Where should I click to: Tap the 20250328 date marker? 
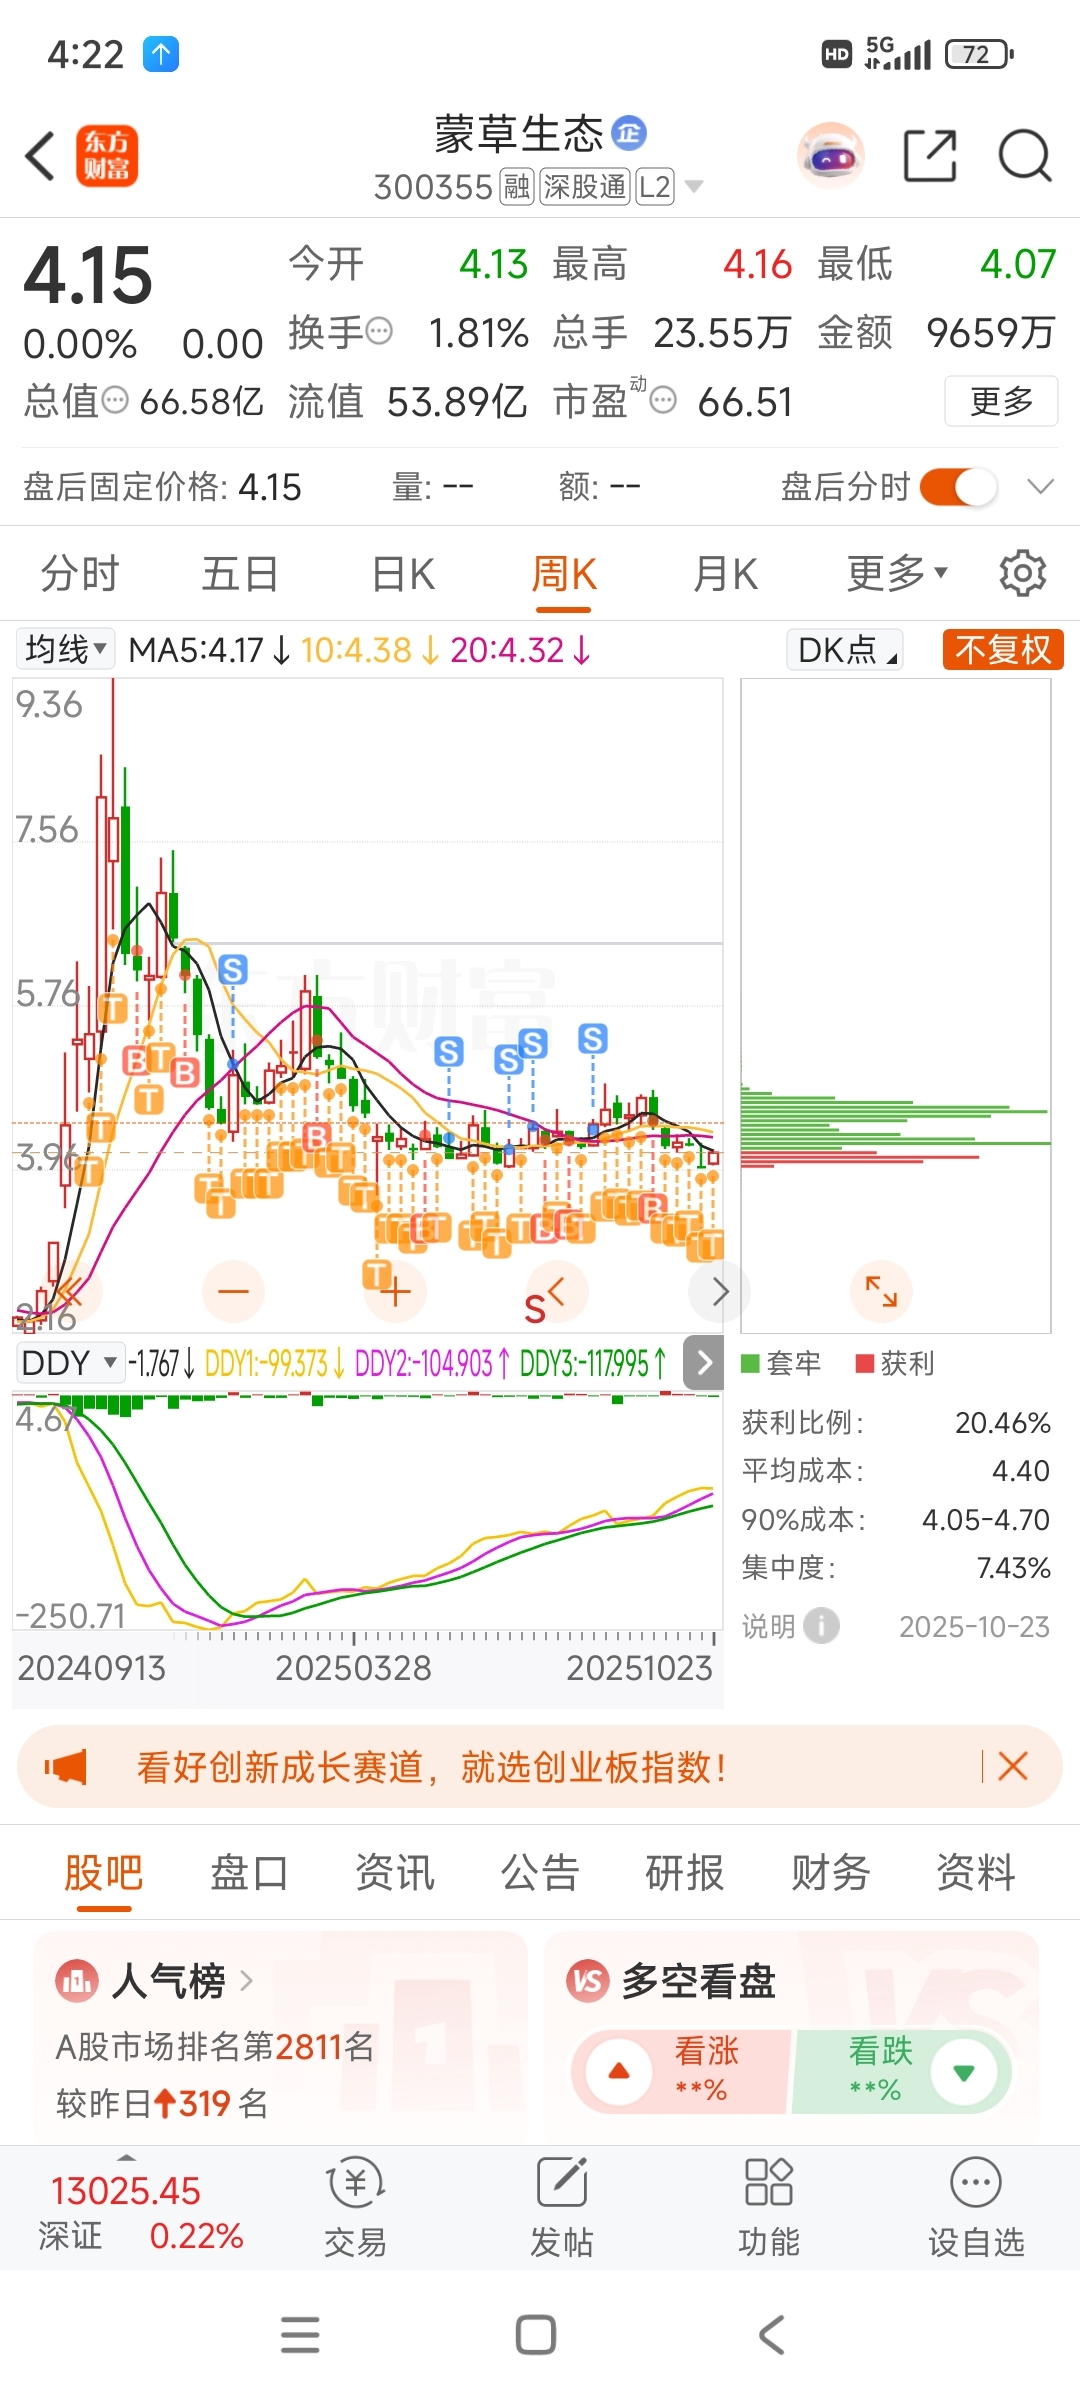pos(353,1668)
